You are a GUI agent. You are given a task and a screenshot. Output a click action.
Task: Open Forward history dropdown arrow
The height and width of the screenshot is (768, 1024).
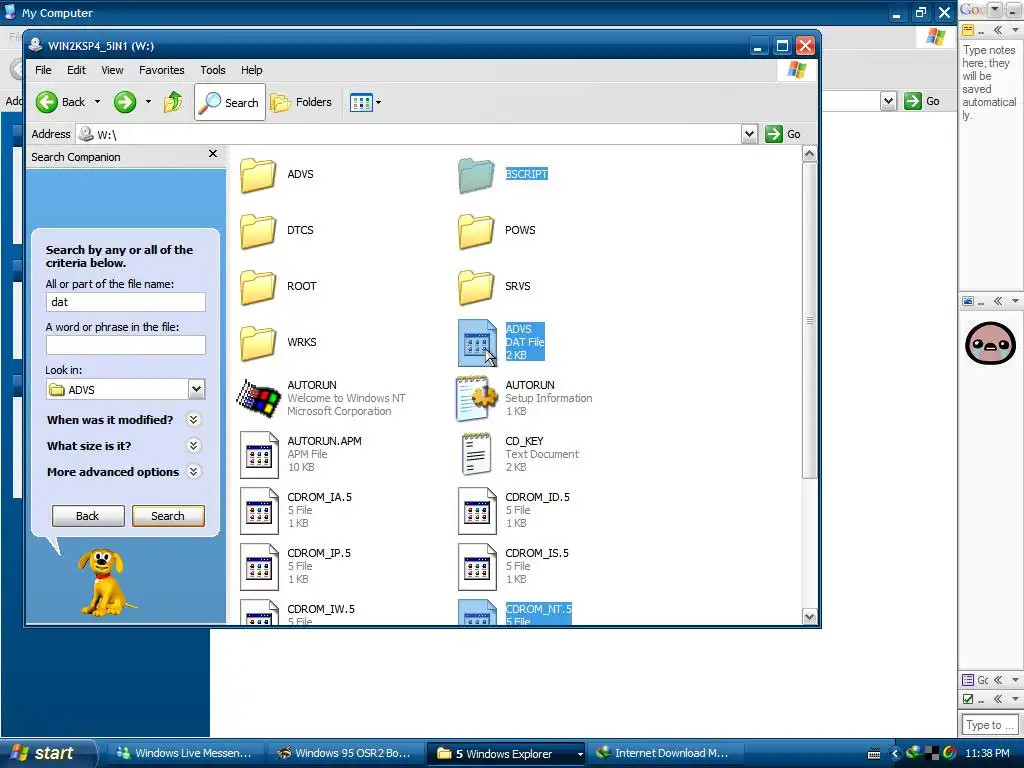coord(148,102)
